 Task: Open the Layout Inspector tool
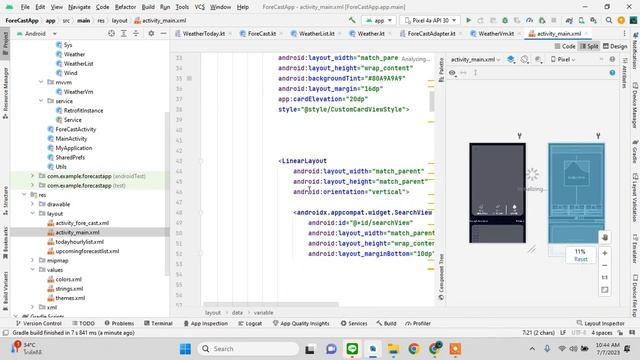pyautogui.click(x=600, y=323)
